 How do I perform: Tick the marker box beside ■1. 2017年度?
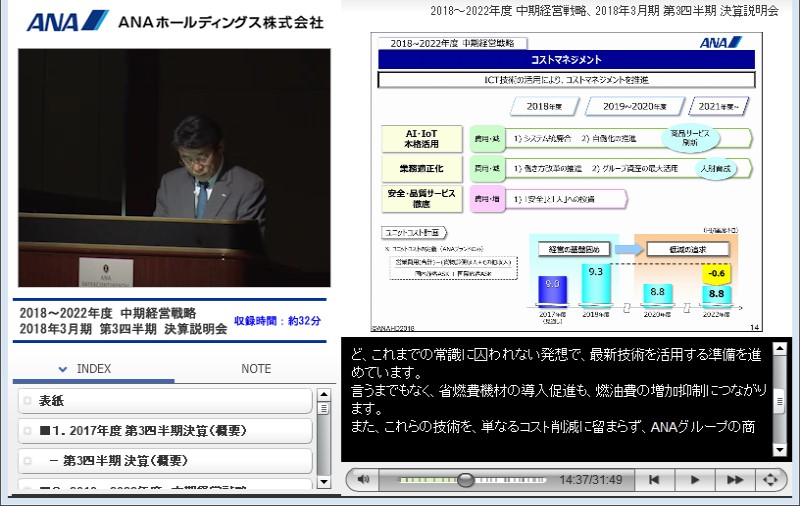coord(28,431)
